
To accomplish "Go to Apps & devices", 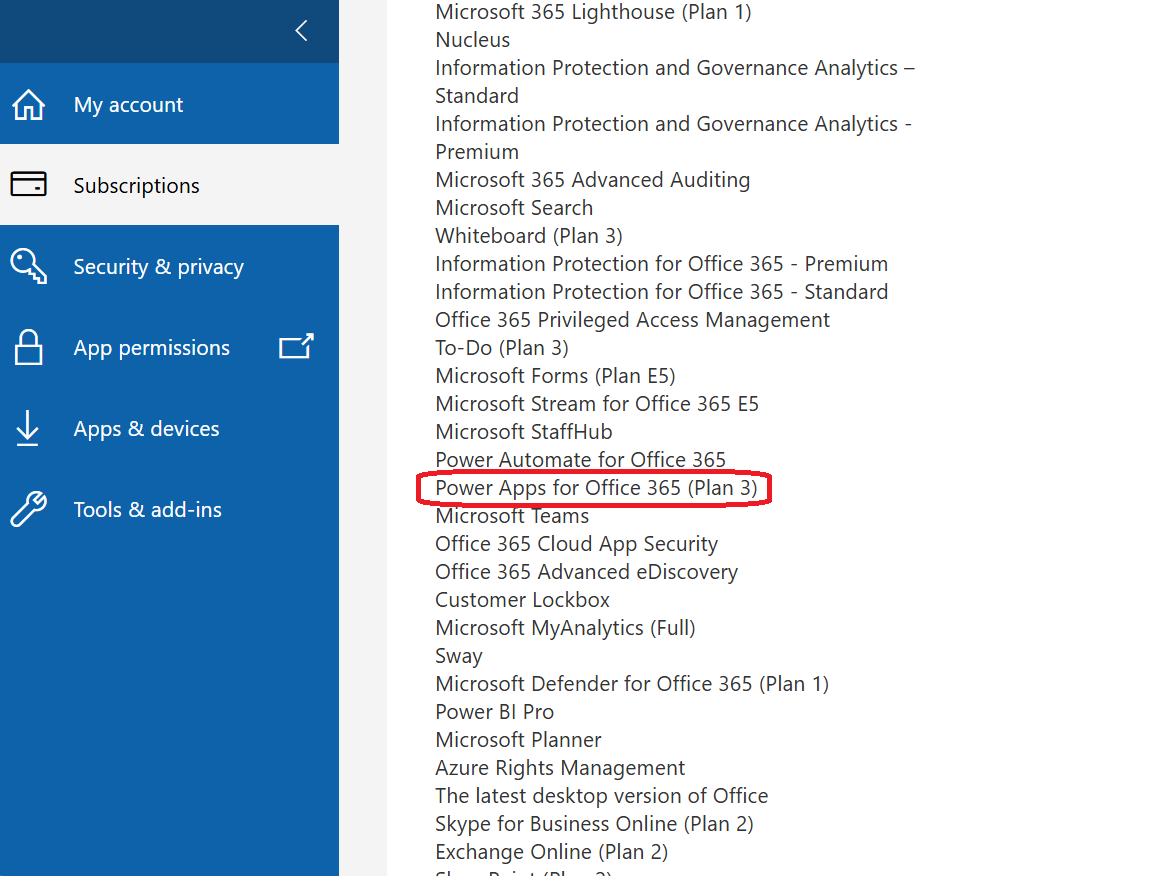I will 169,428.
